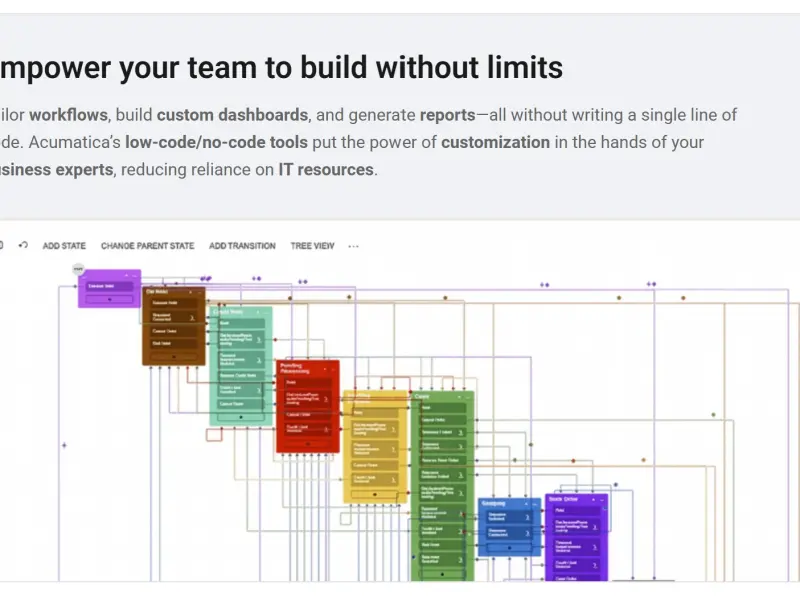Click the undo arrow icon in the workflow toolbar
This screenshot has height=600, width=800.
click(23, 245)
